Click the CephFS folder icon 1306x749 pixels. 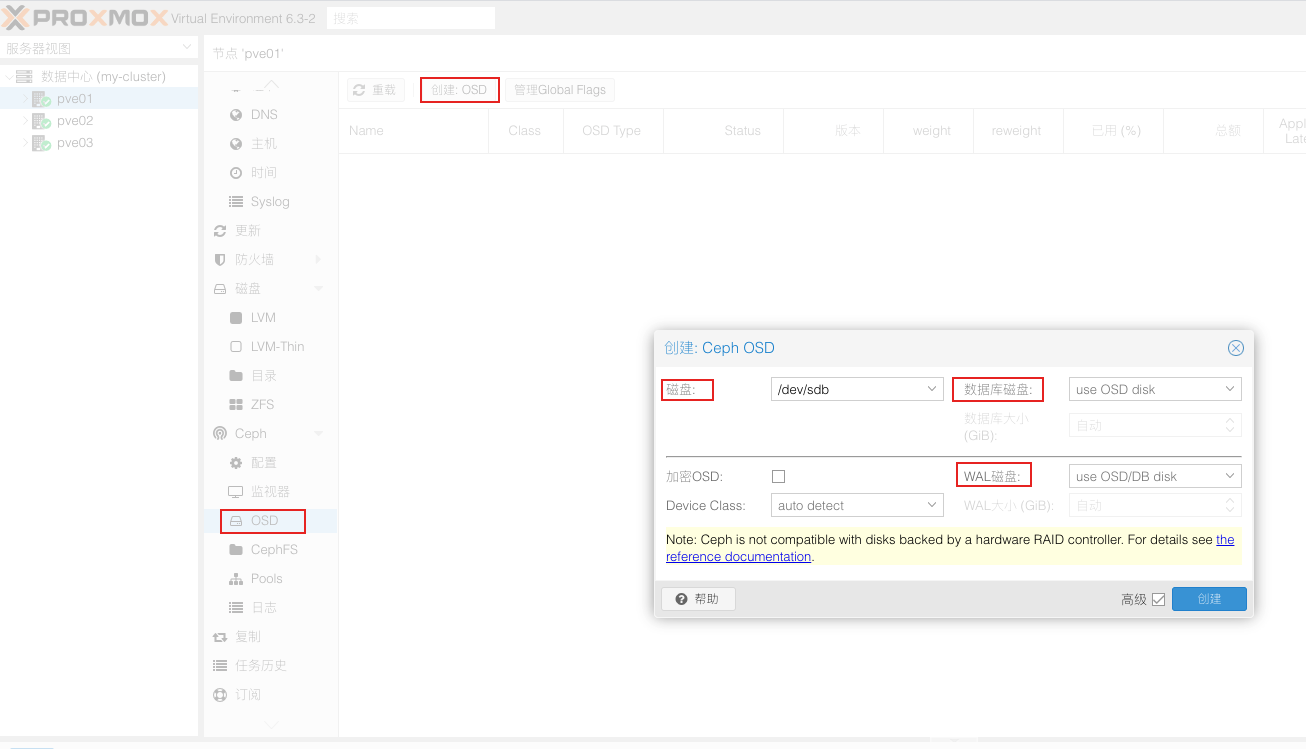pos(236,550)
